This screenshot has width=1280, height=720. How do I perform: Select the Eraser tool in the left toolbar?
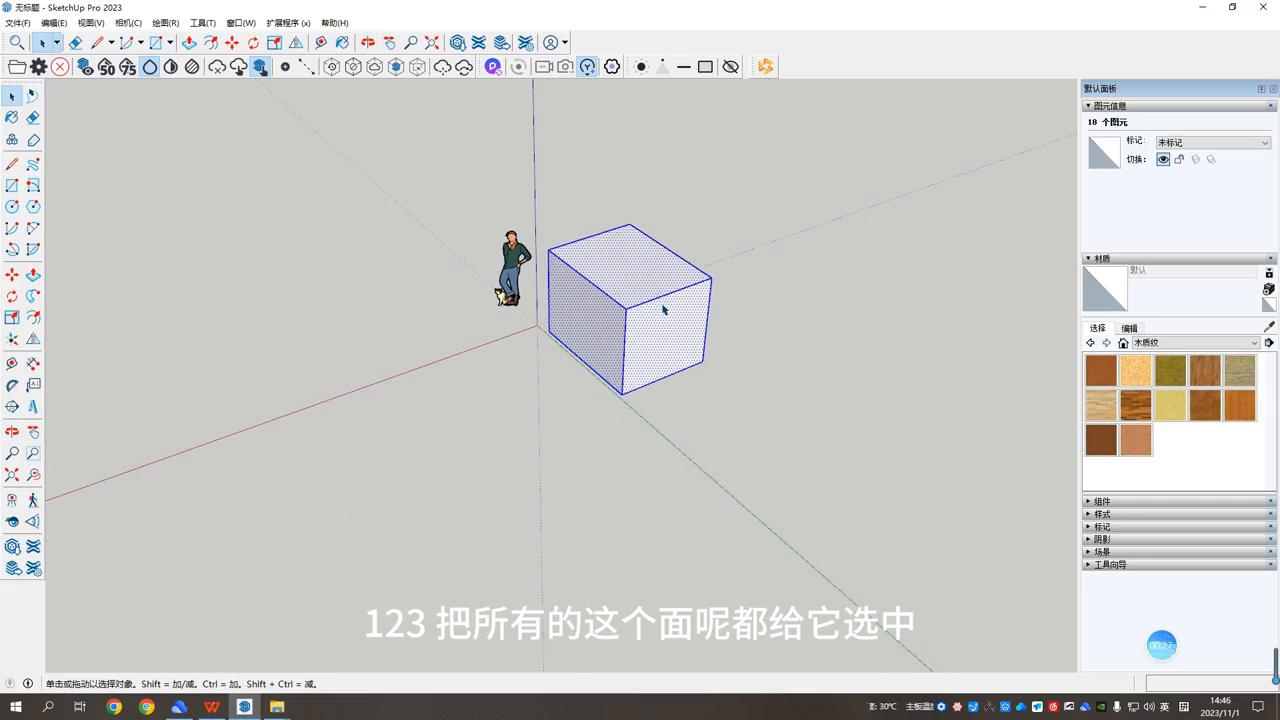click(33, 117)
